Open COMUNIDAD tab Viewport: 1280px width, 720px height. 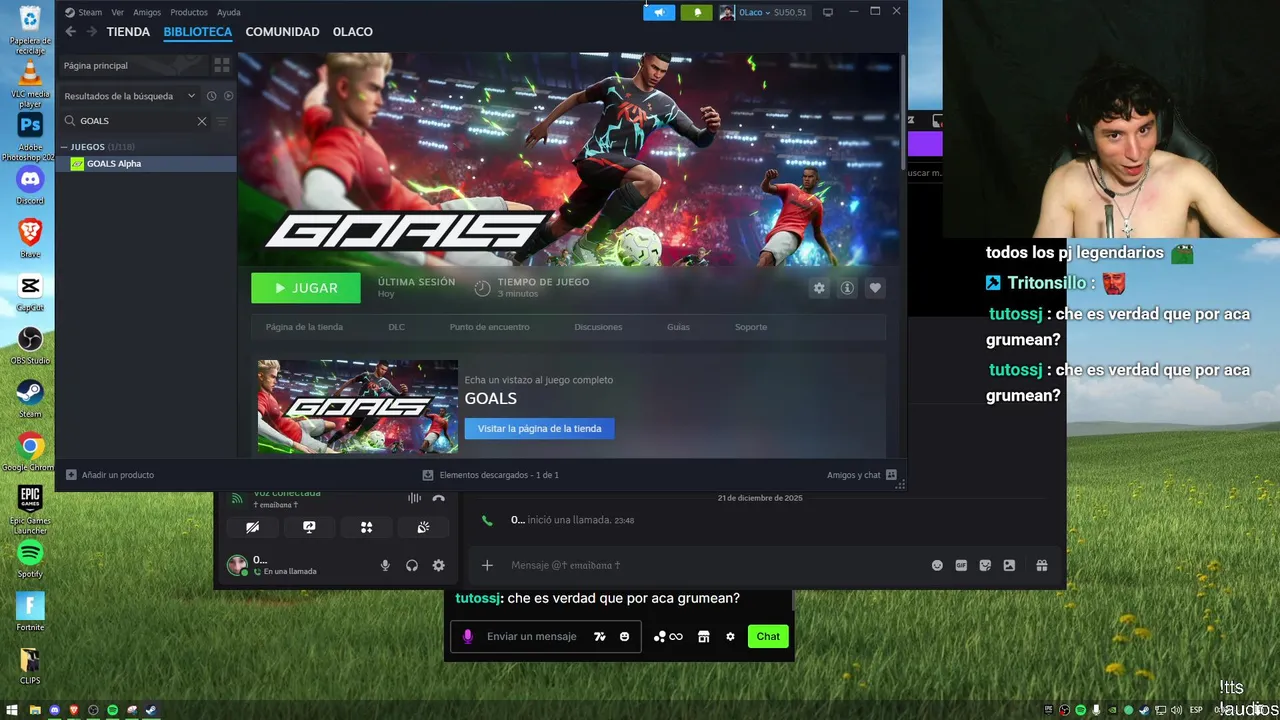click(x=282, y=32)
